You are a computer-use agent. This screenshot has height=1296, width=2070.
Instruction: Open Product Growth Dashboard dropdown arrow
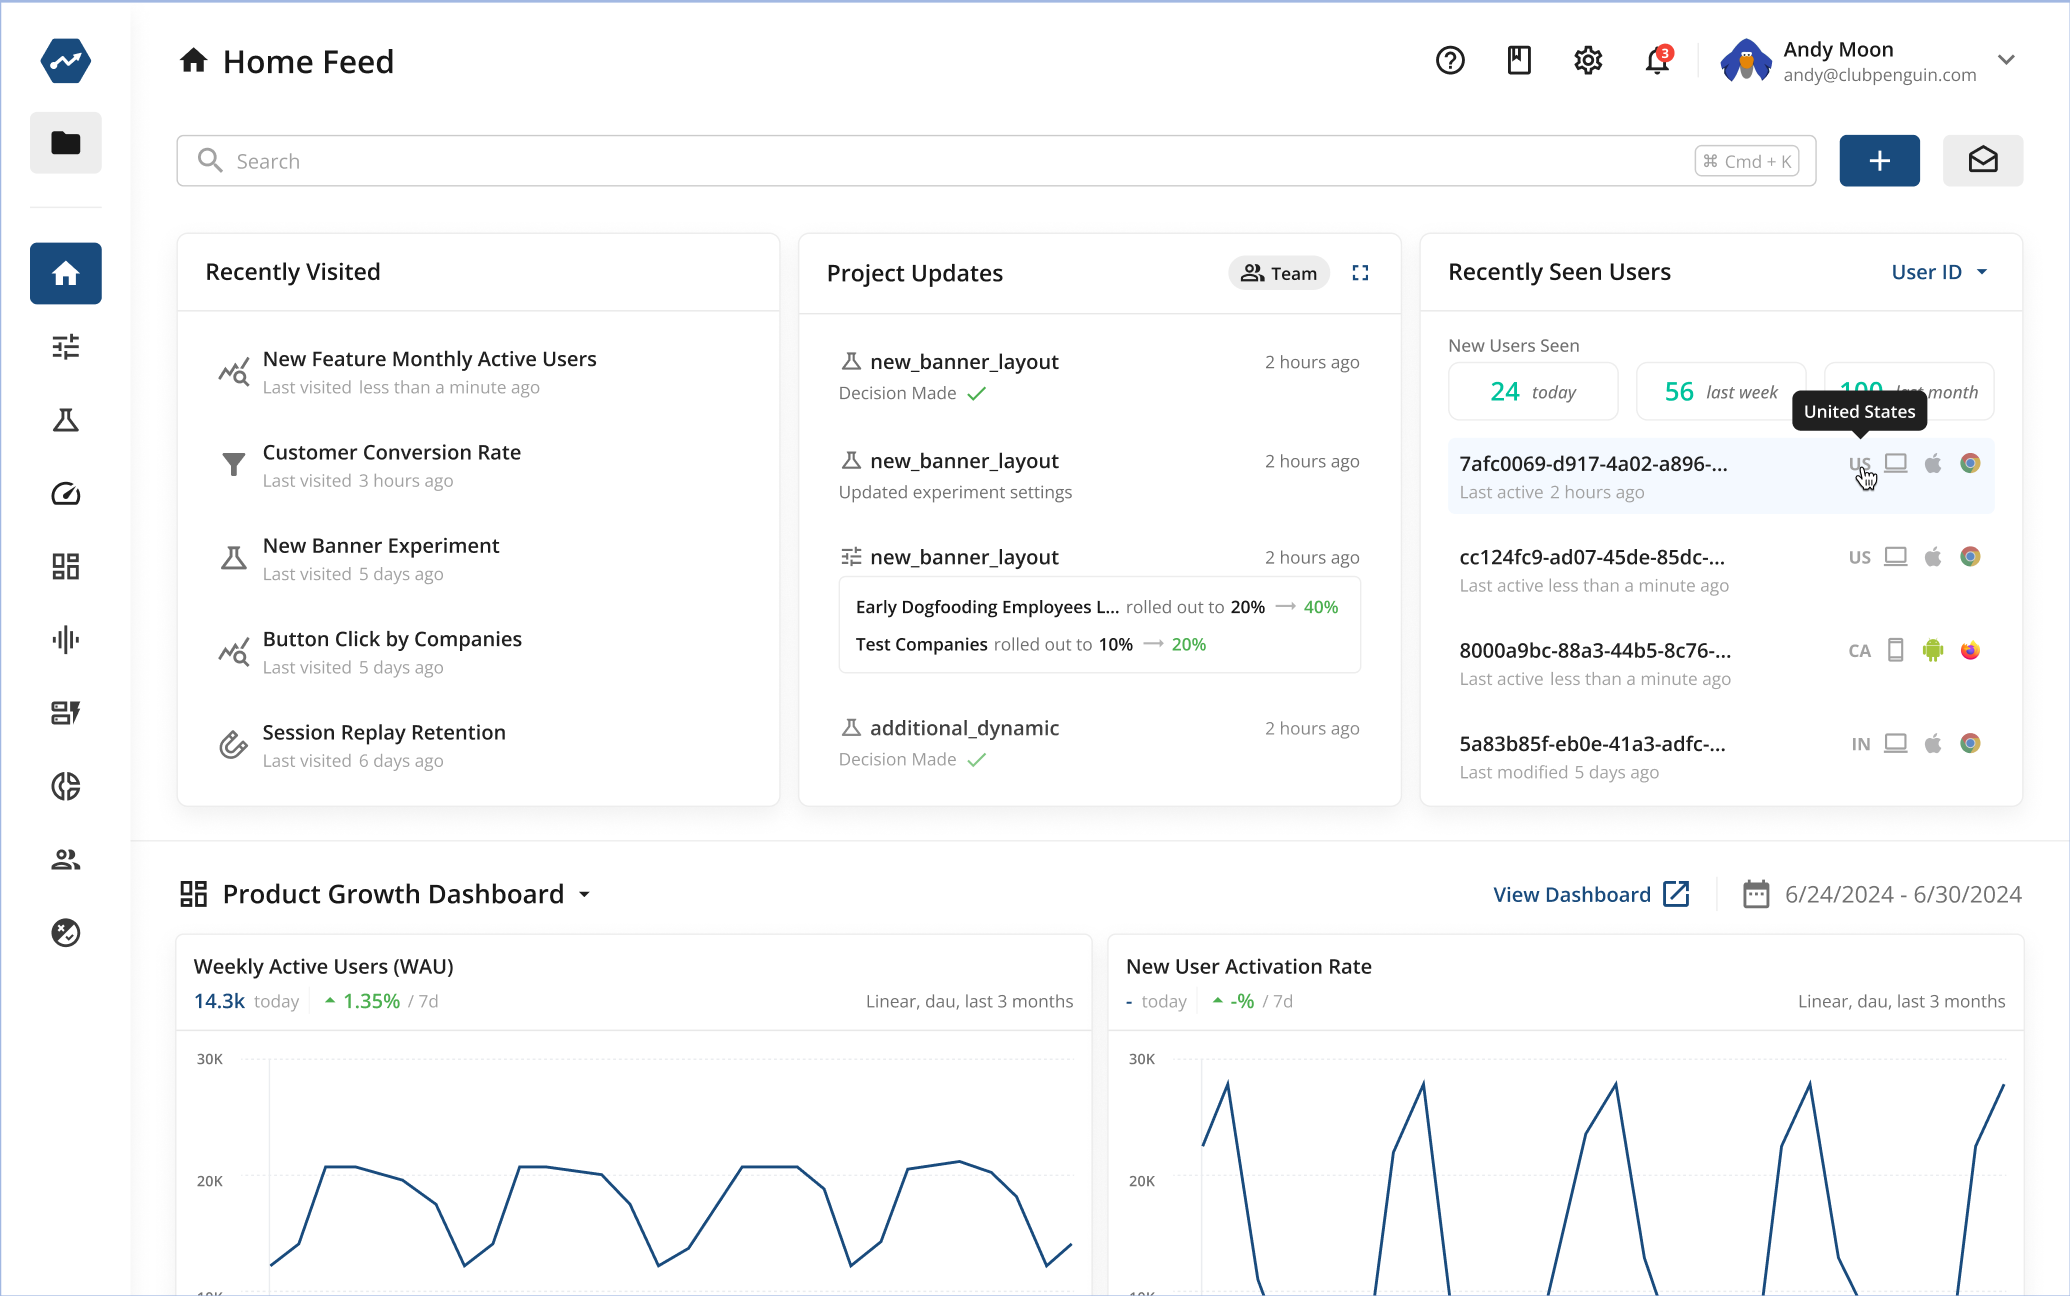point(584,895)
